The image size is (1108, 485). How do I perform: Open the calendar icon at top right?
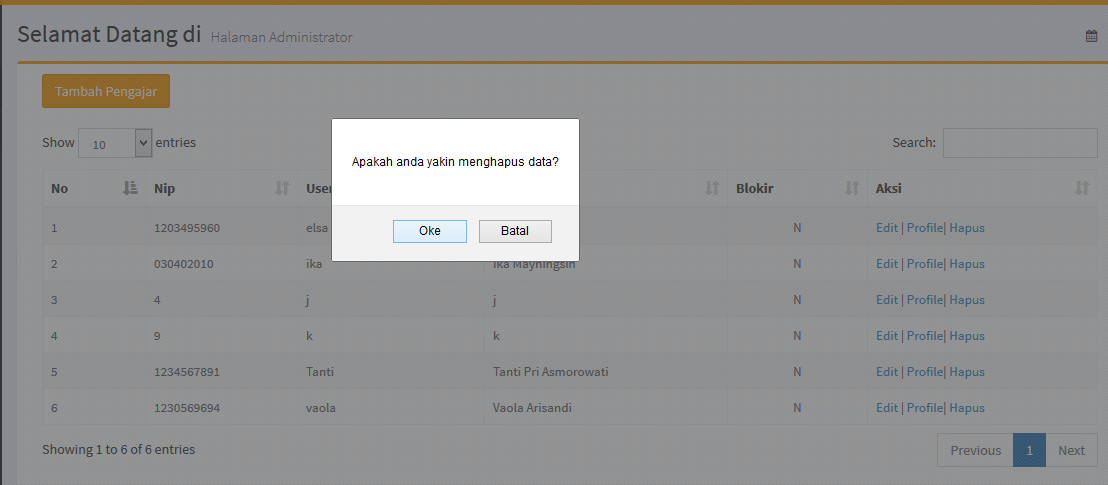[x=1091, y=36]
